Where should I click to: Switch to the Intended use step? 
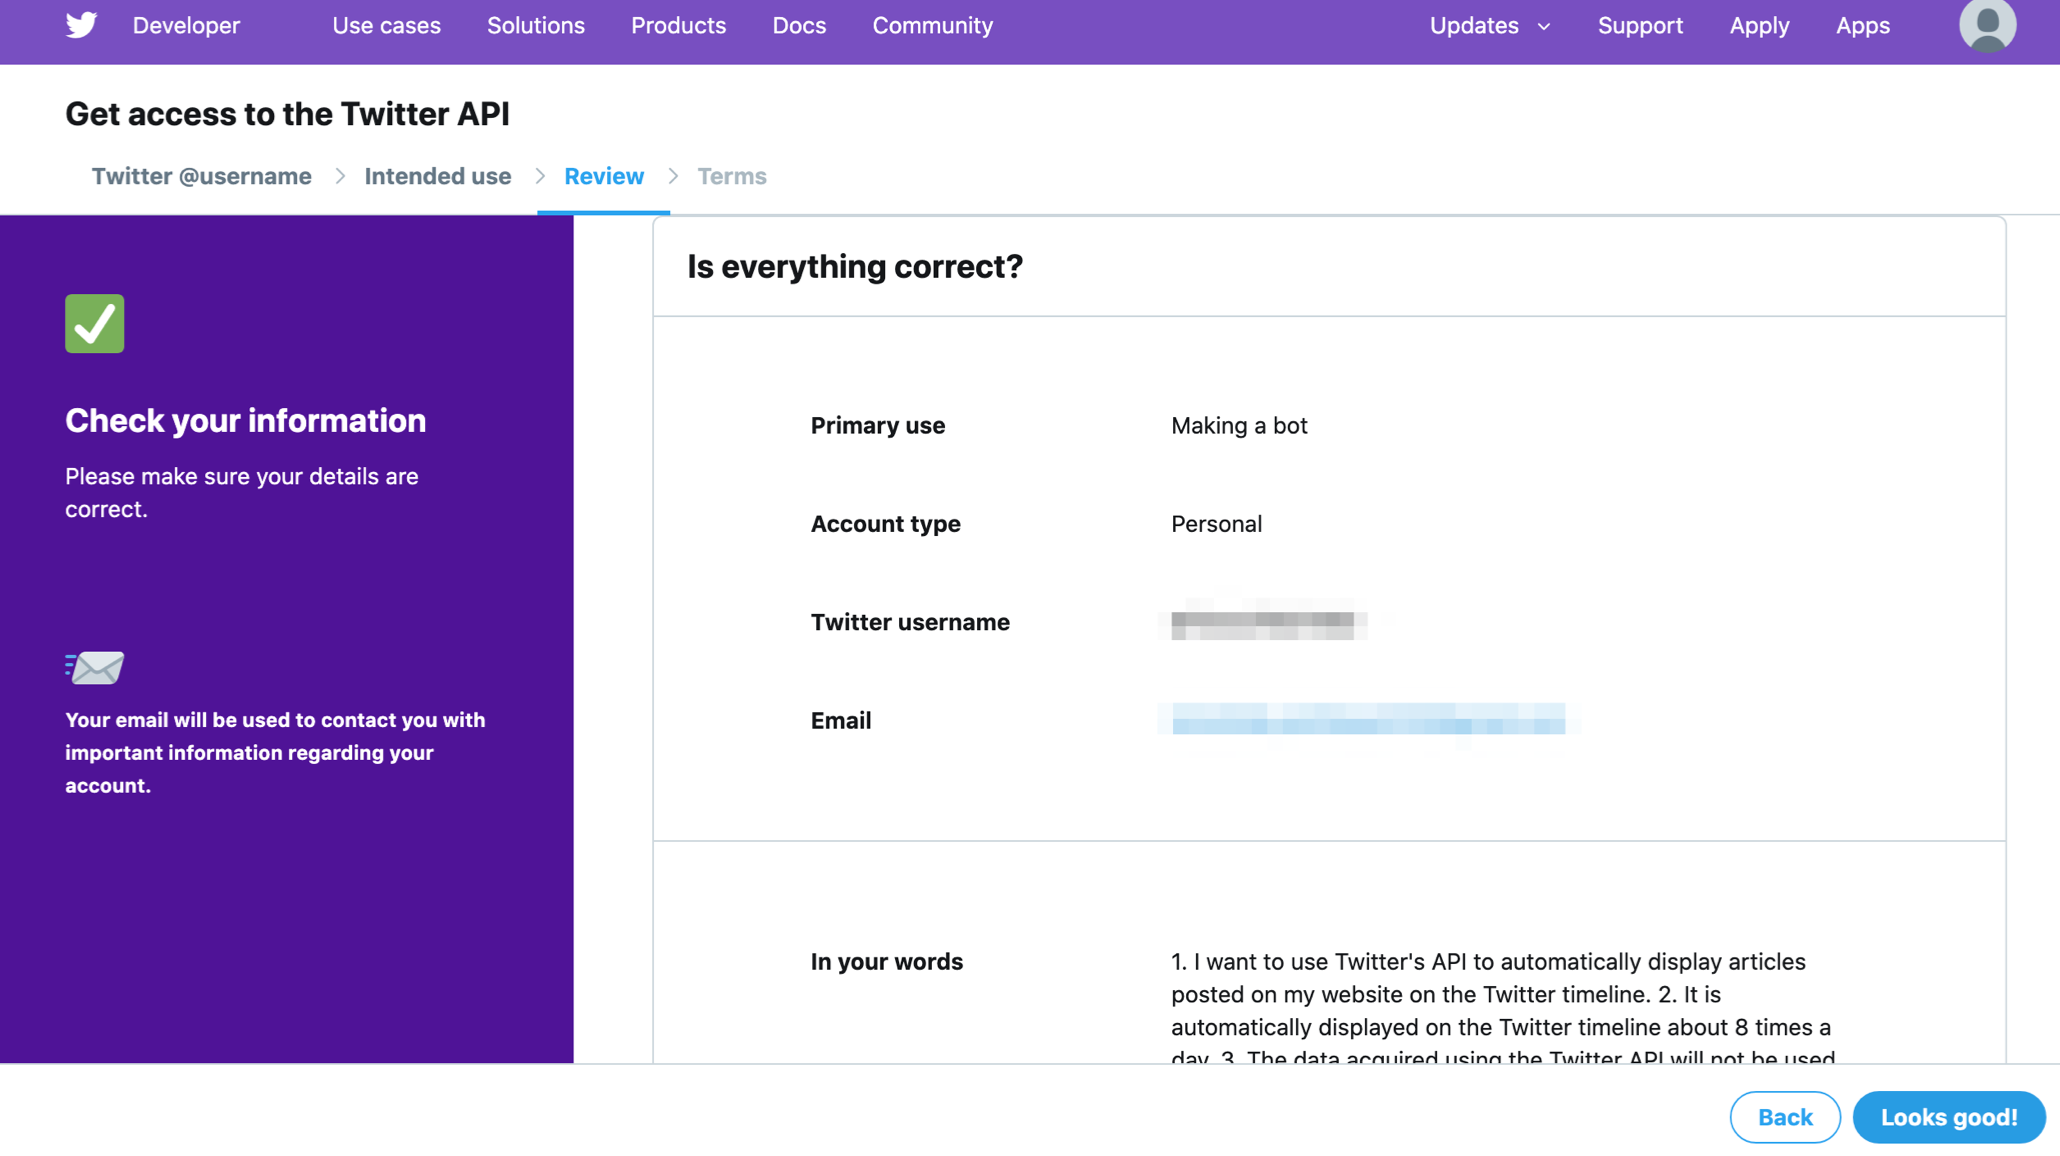(x=437, y=176)
